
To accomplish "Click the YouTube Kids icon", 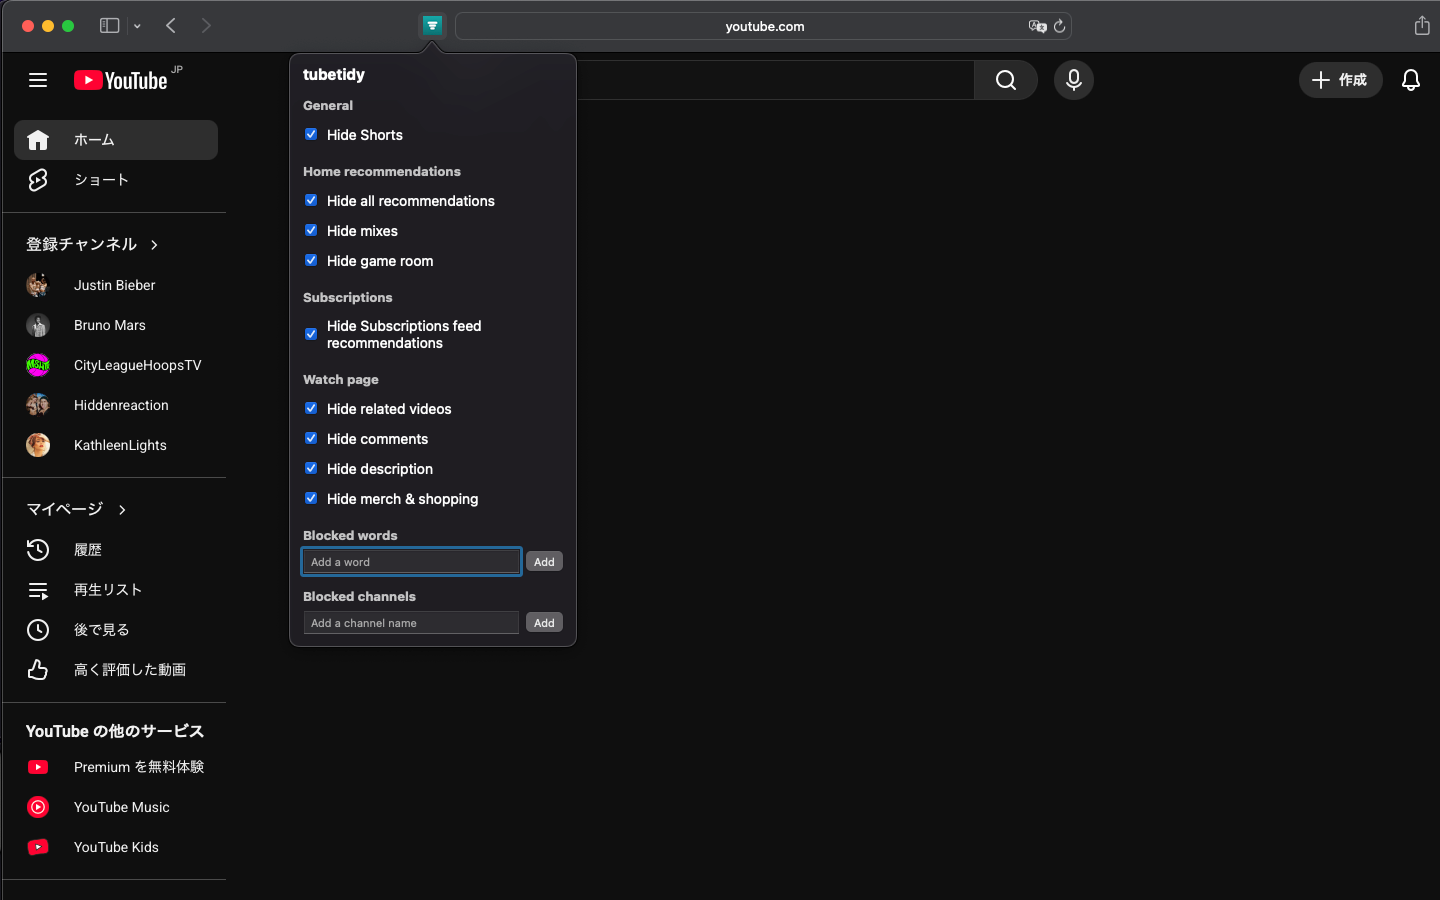I will [38, 847].
